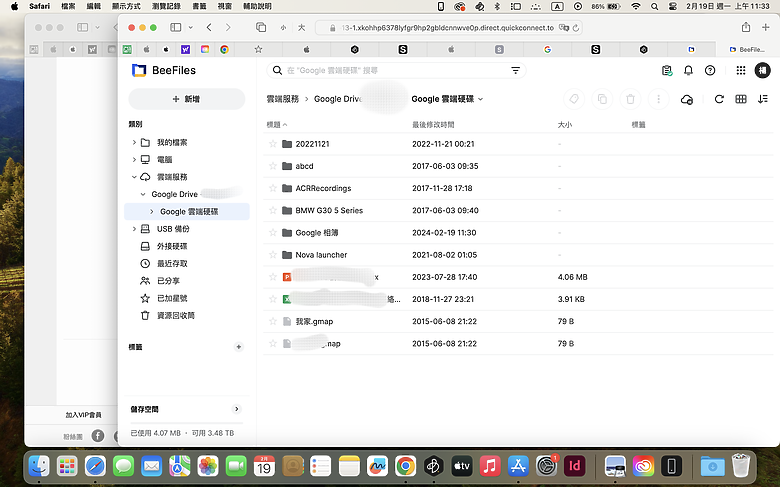The image size is (780, 487).
Task: Click the copy toolbar icon
Action: tap(602, 99)
